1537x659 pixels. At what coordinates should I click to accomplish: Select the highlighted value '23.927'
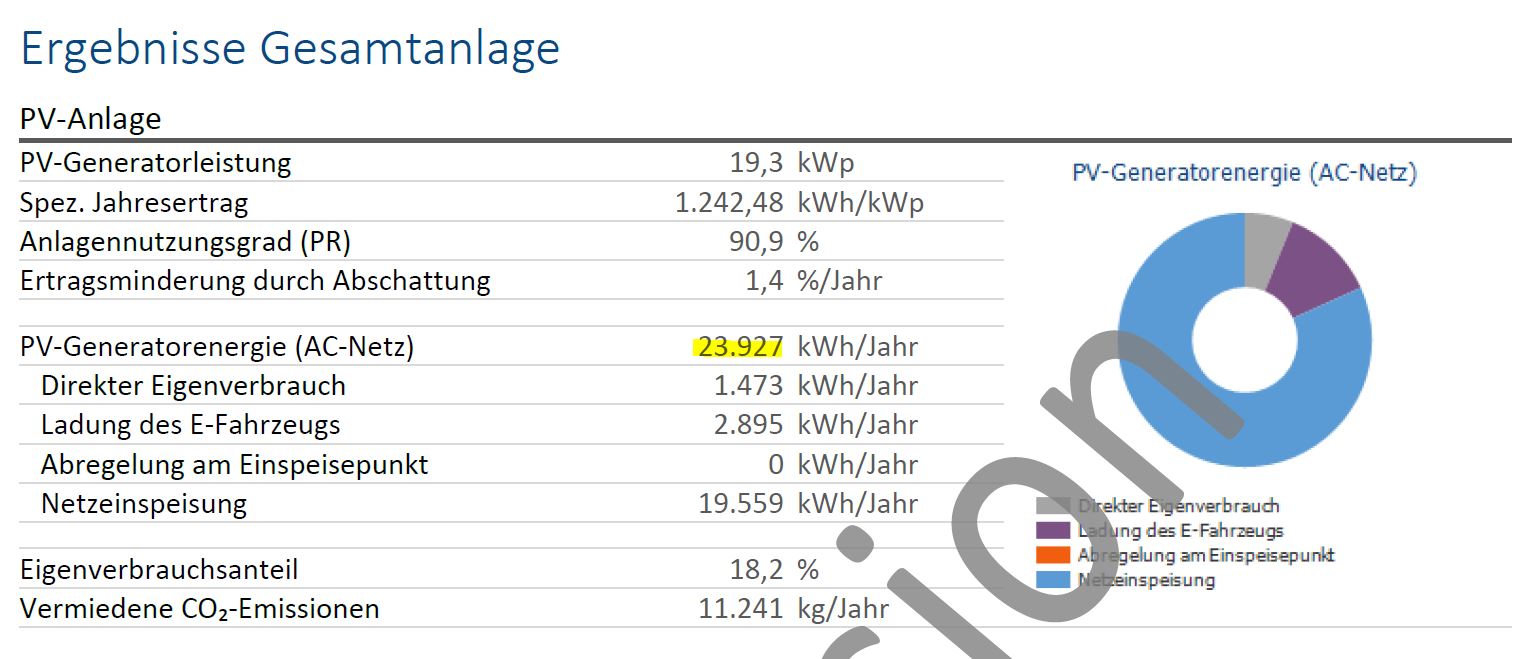tap(740, 347)
